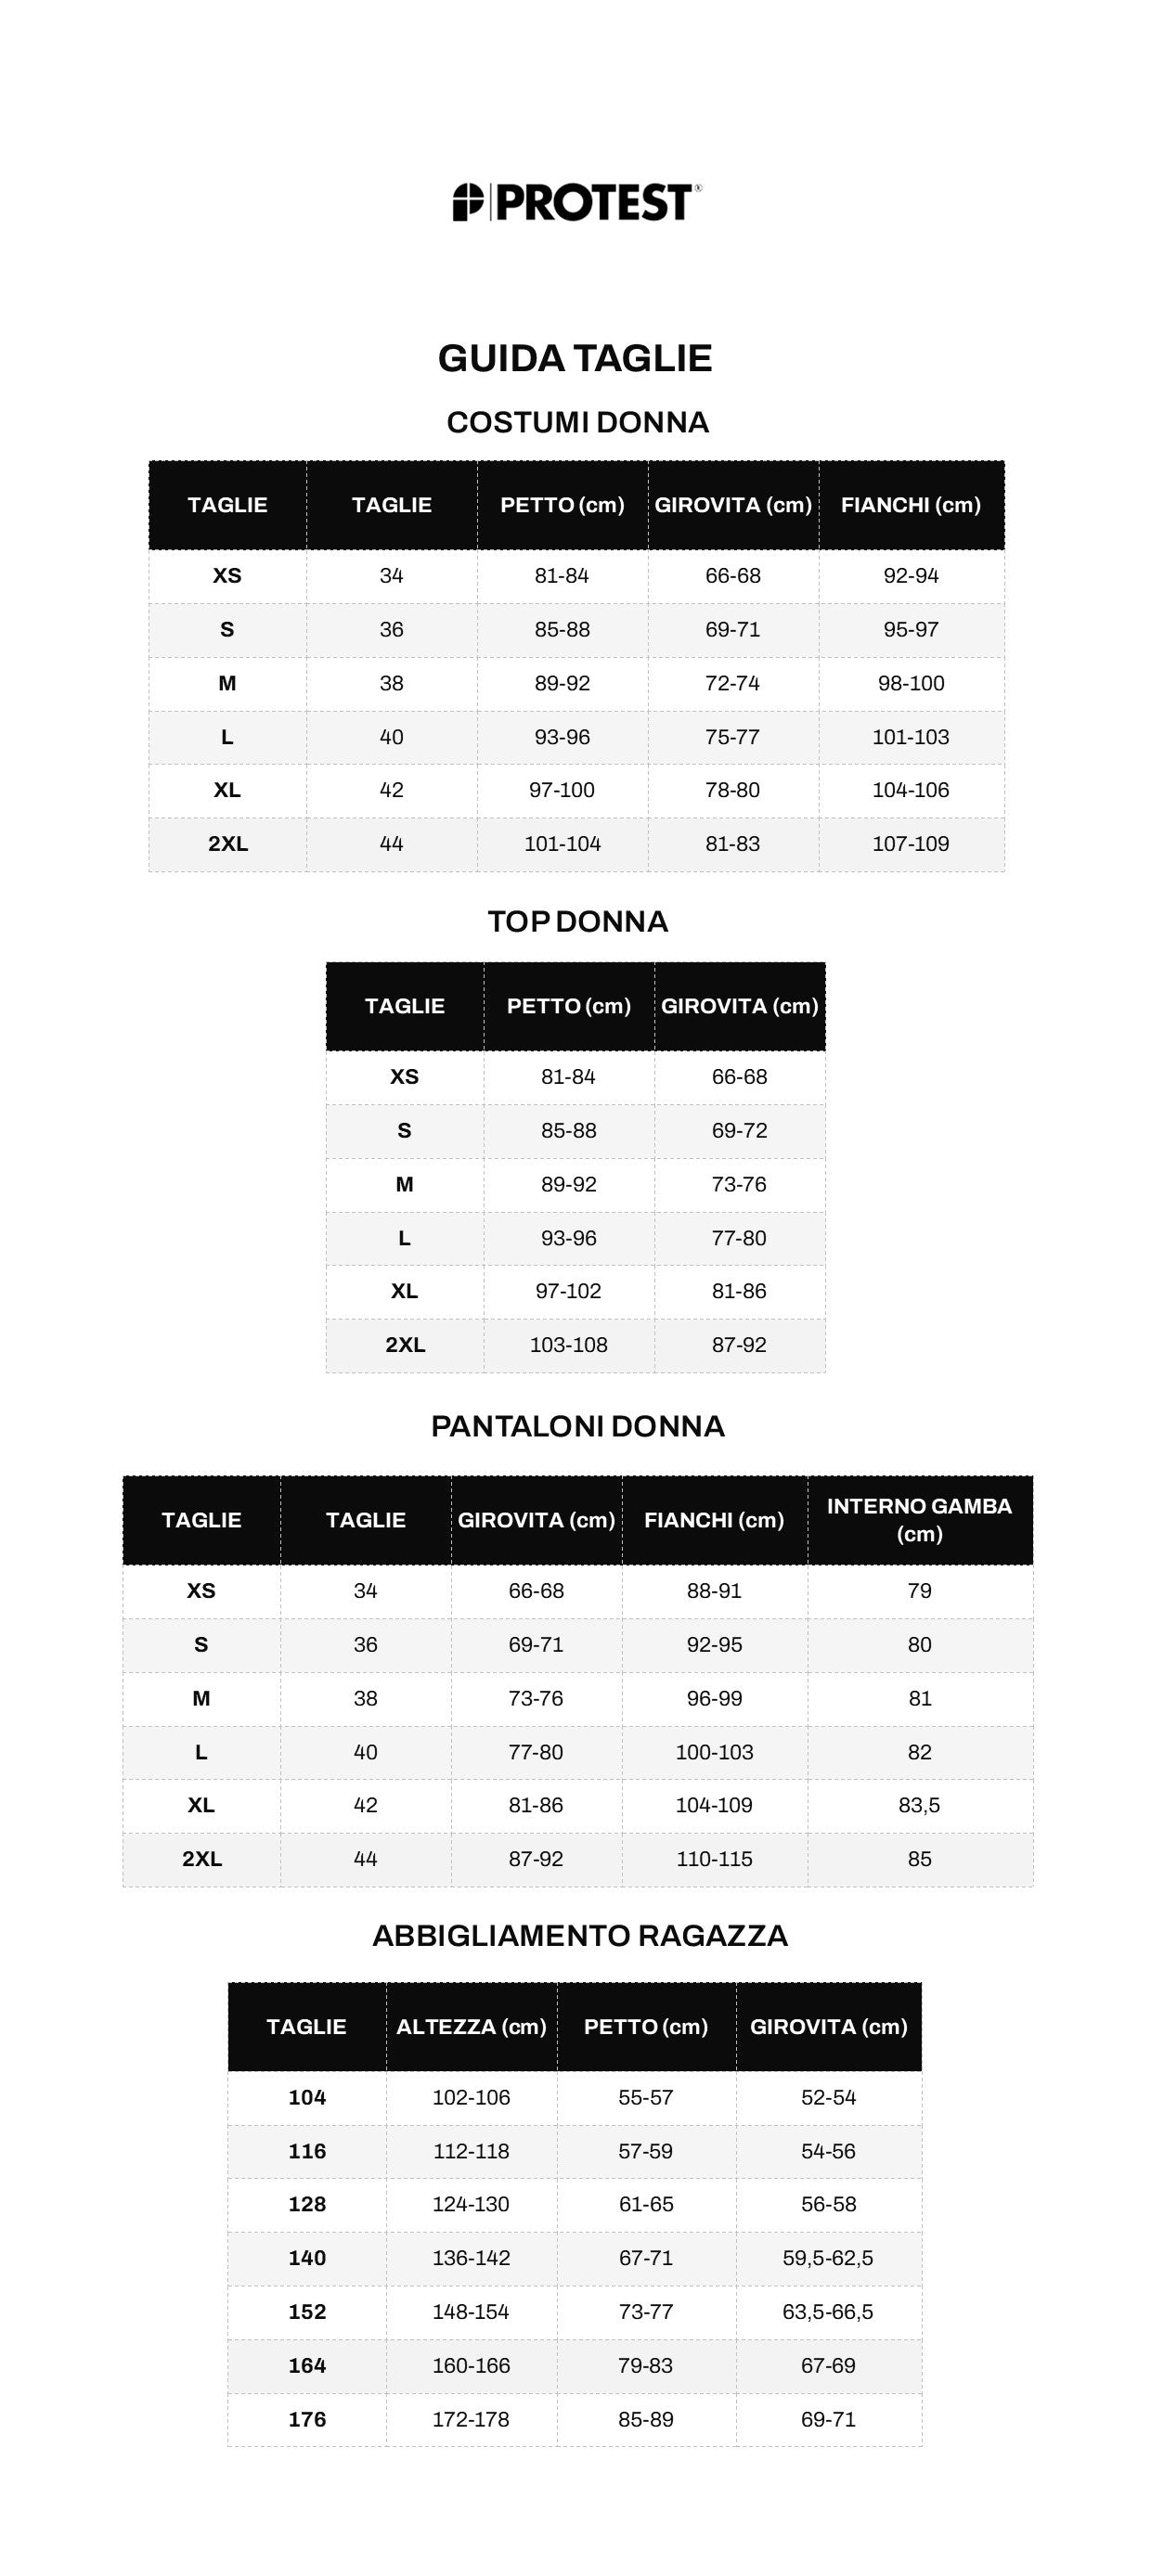Click the ABBIGLIAMENTO RAGAZZA heading
1151x2576 pixels.
(x=580, y=1936)
